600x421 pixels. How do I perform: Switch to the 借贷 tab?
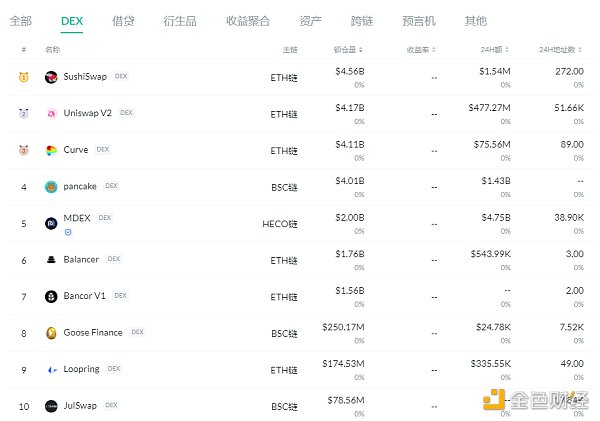point(123,20)
